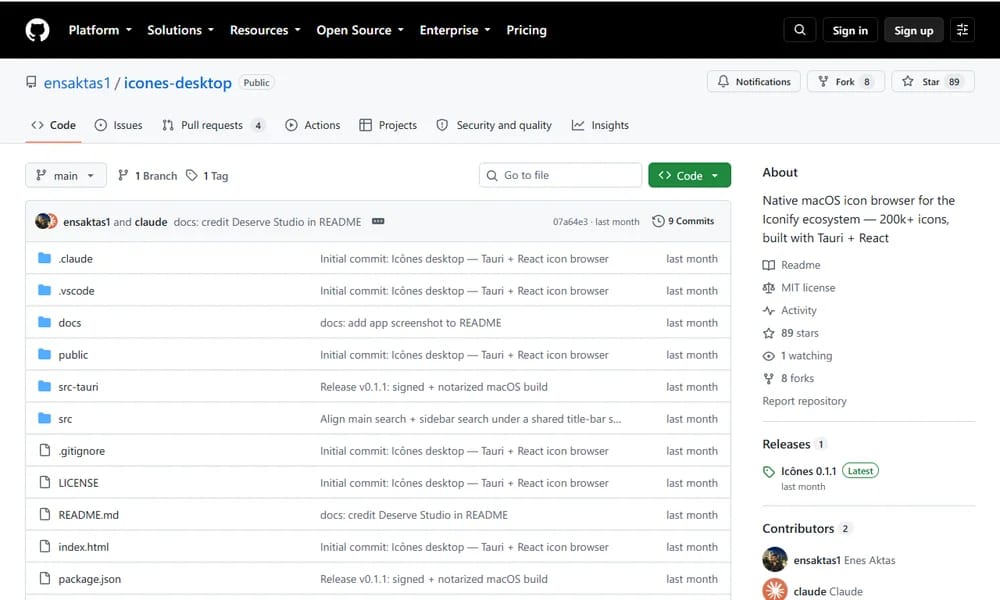Click the .vscode folder icon

click(44, 290)
